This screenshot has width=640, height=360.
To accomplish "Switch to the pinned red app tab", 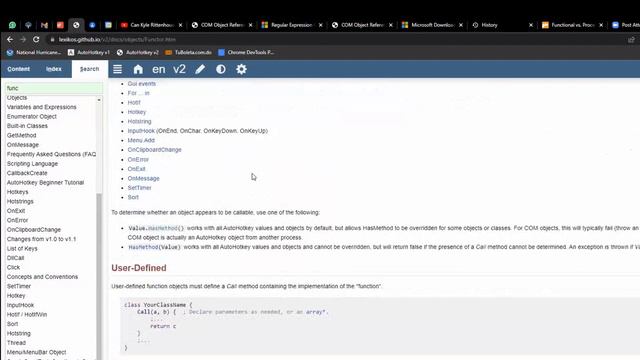I will [x=60, y=25].
